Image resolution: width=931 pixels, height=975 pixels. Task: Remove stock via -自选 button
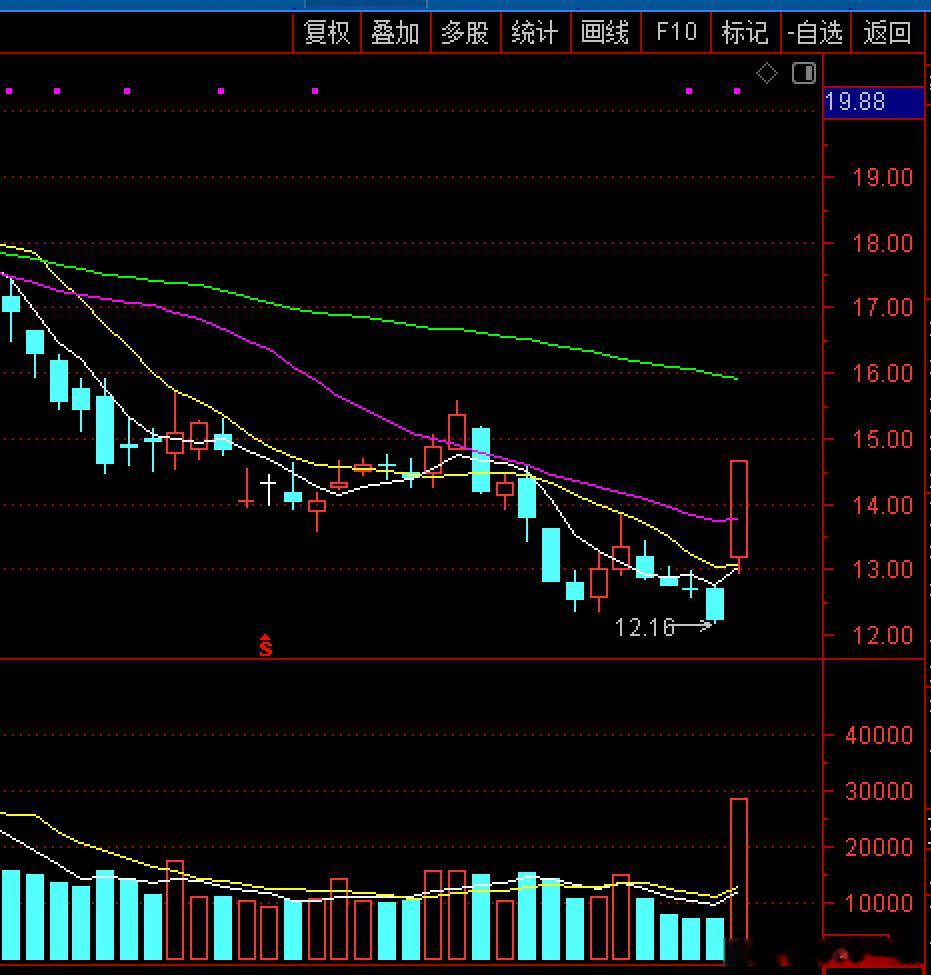point(815,32)
